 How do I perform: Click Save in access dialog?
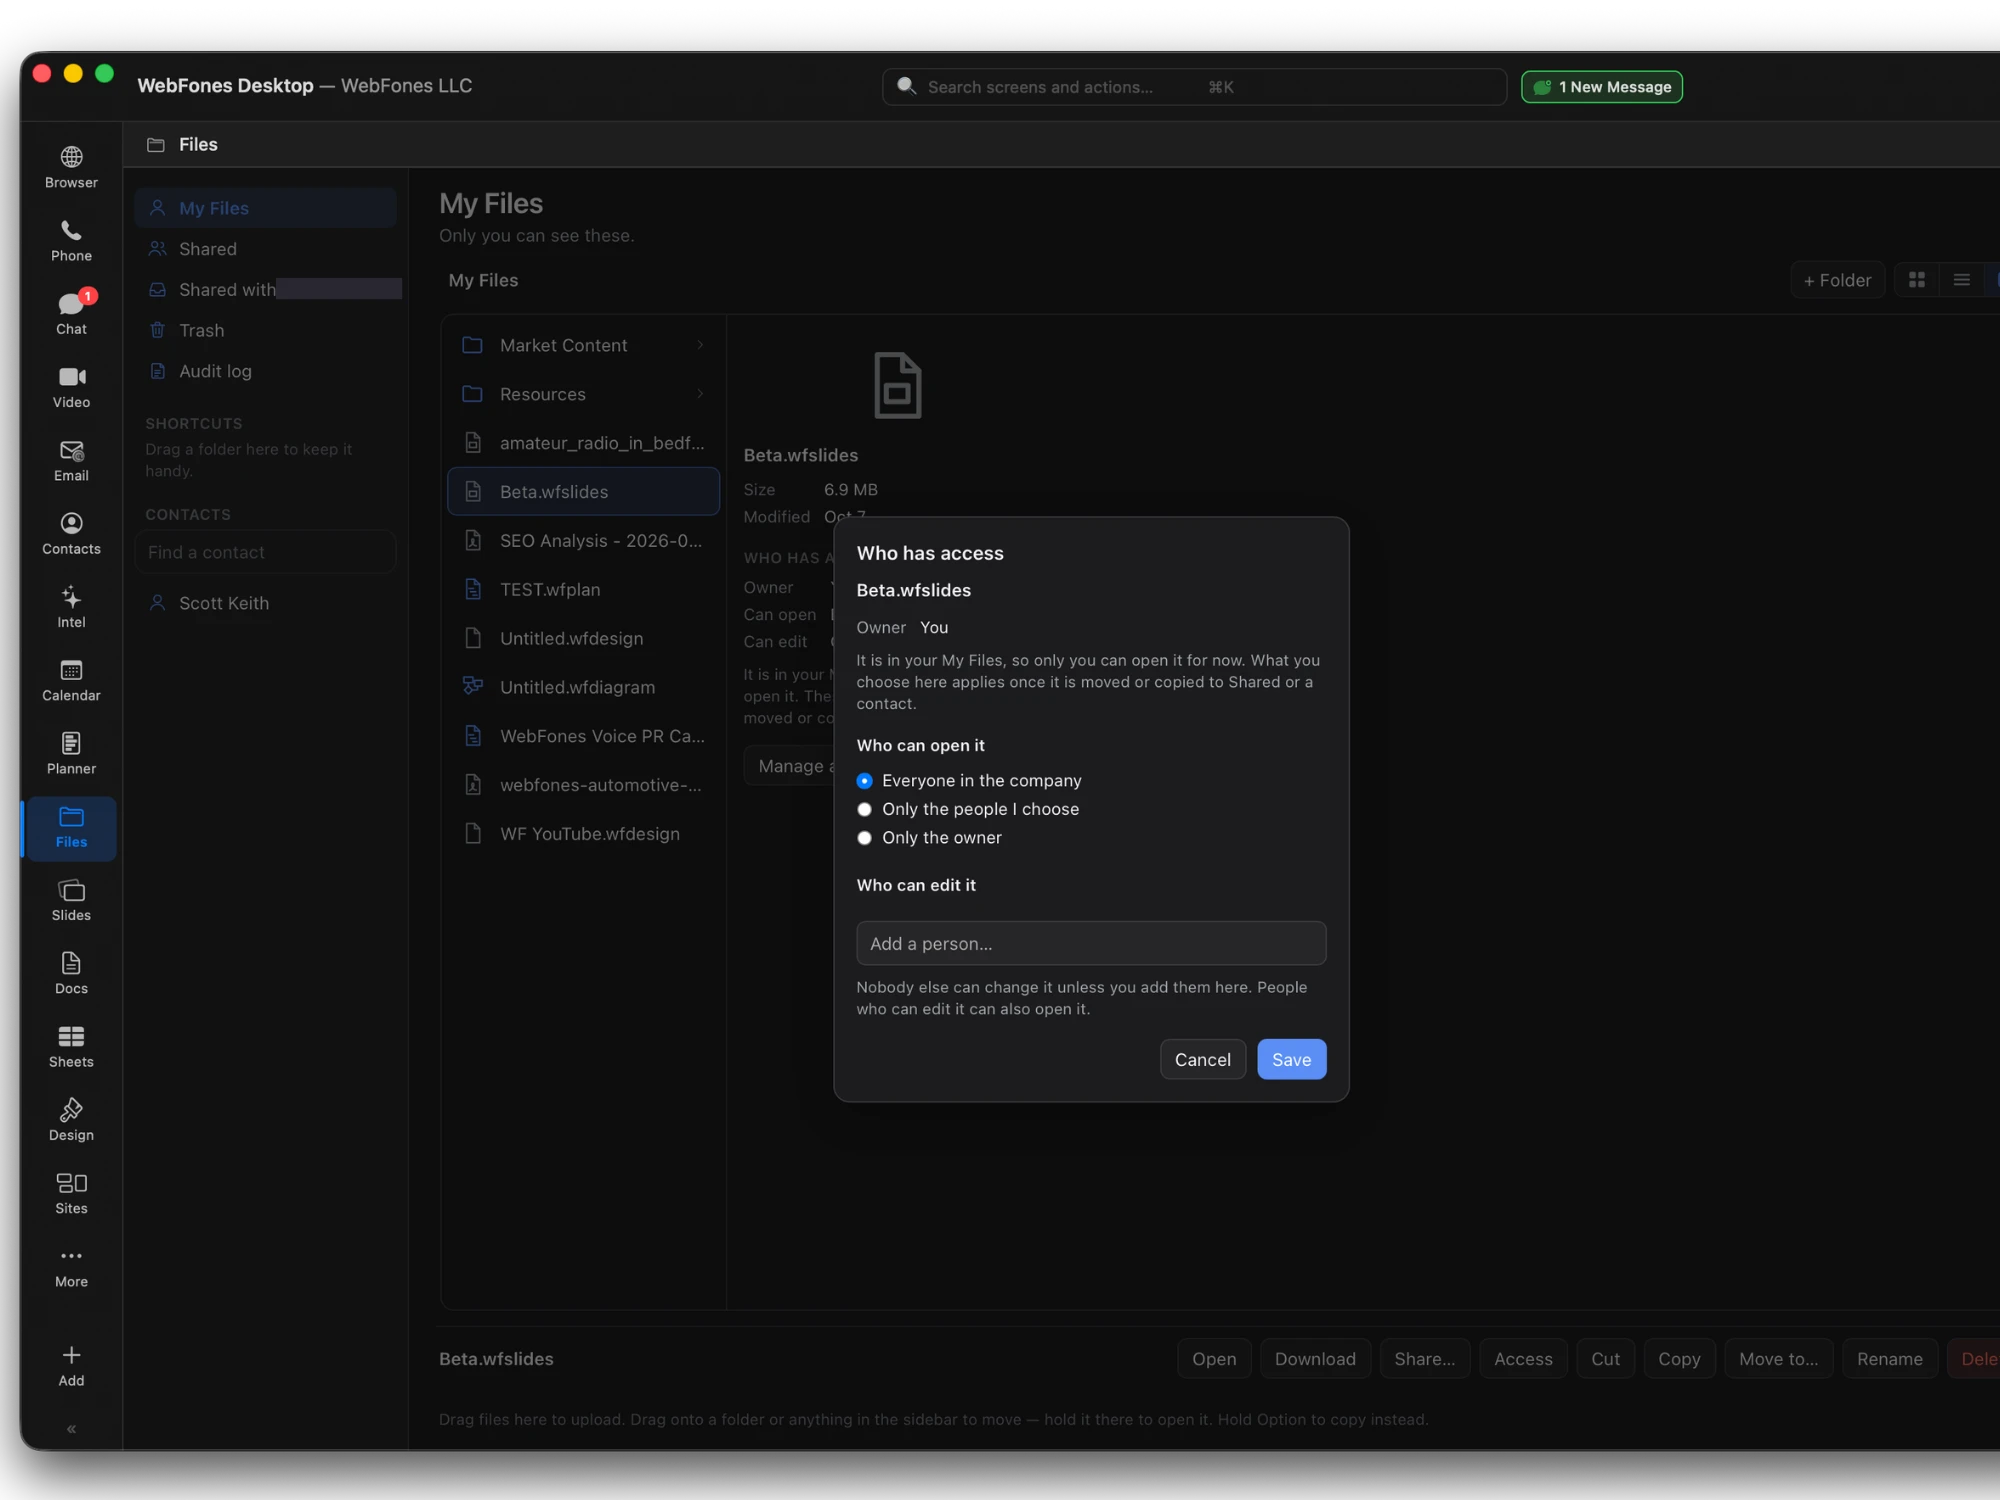tap(1291, 1059)
